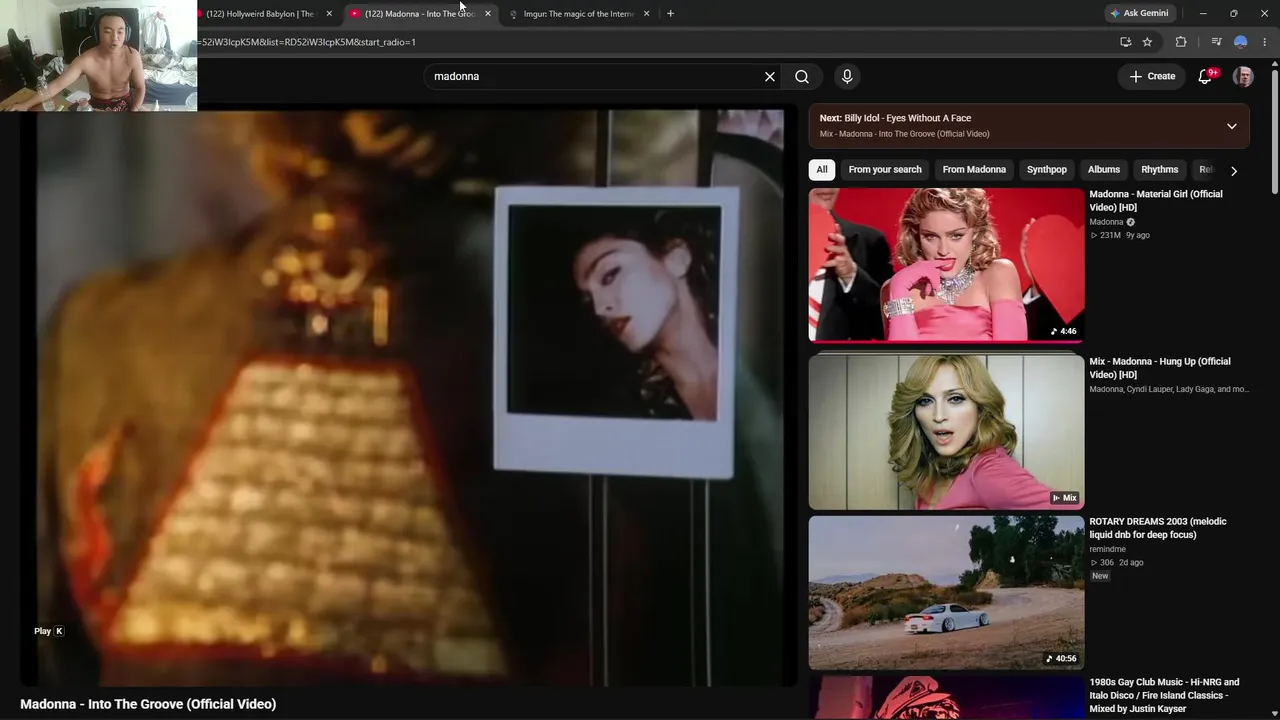Bookmark this page with the star icon

point(1147,42)
